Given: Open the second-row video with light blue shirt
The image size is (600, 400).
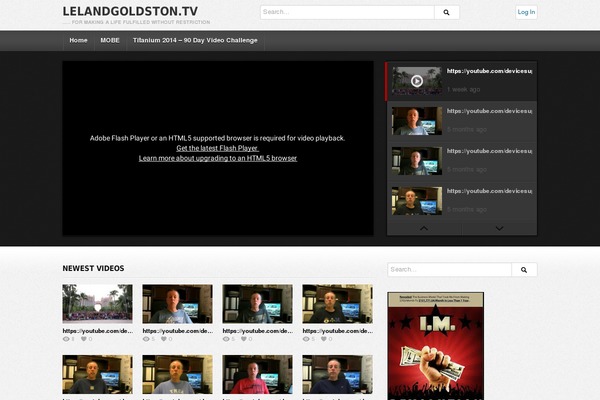Looking at the screenshot, I should click(178, 374).
